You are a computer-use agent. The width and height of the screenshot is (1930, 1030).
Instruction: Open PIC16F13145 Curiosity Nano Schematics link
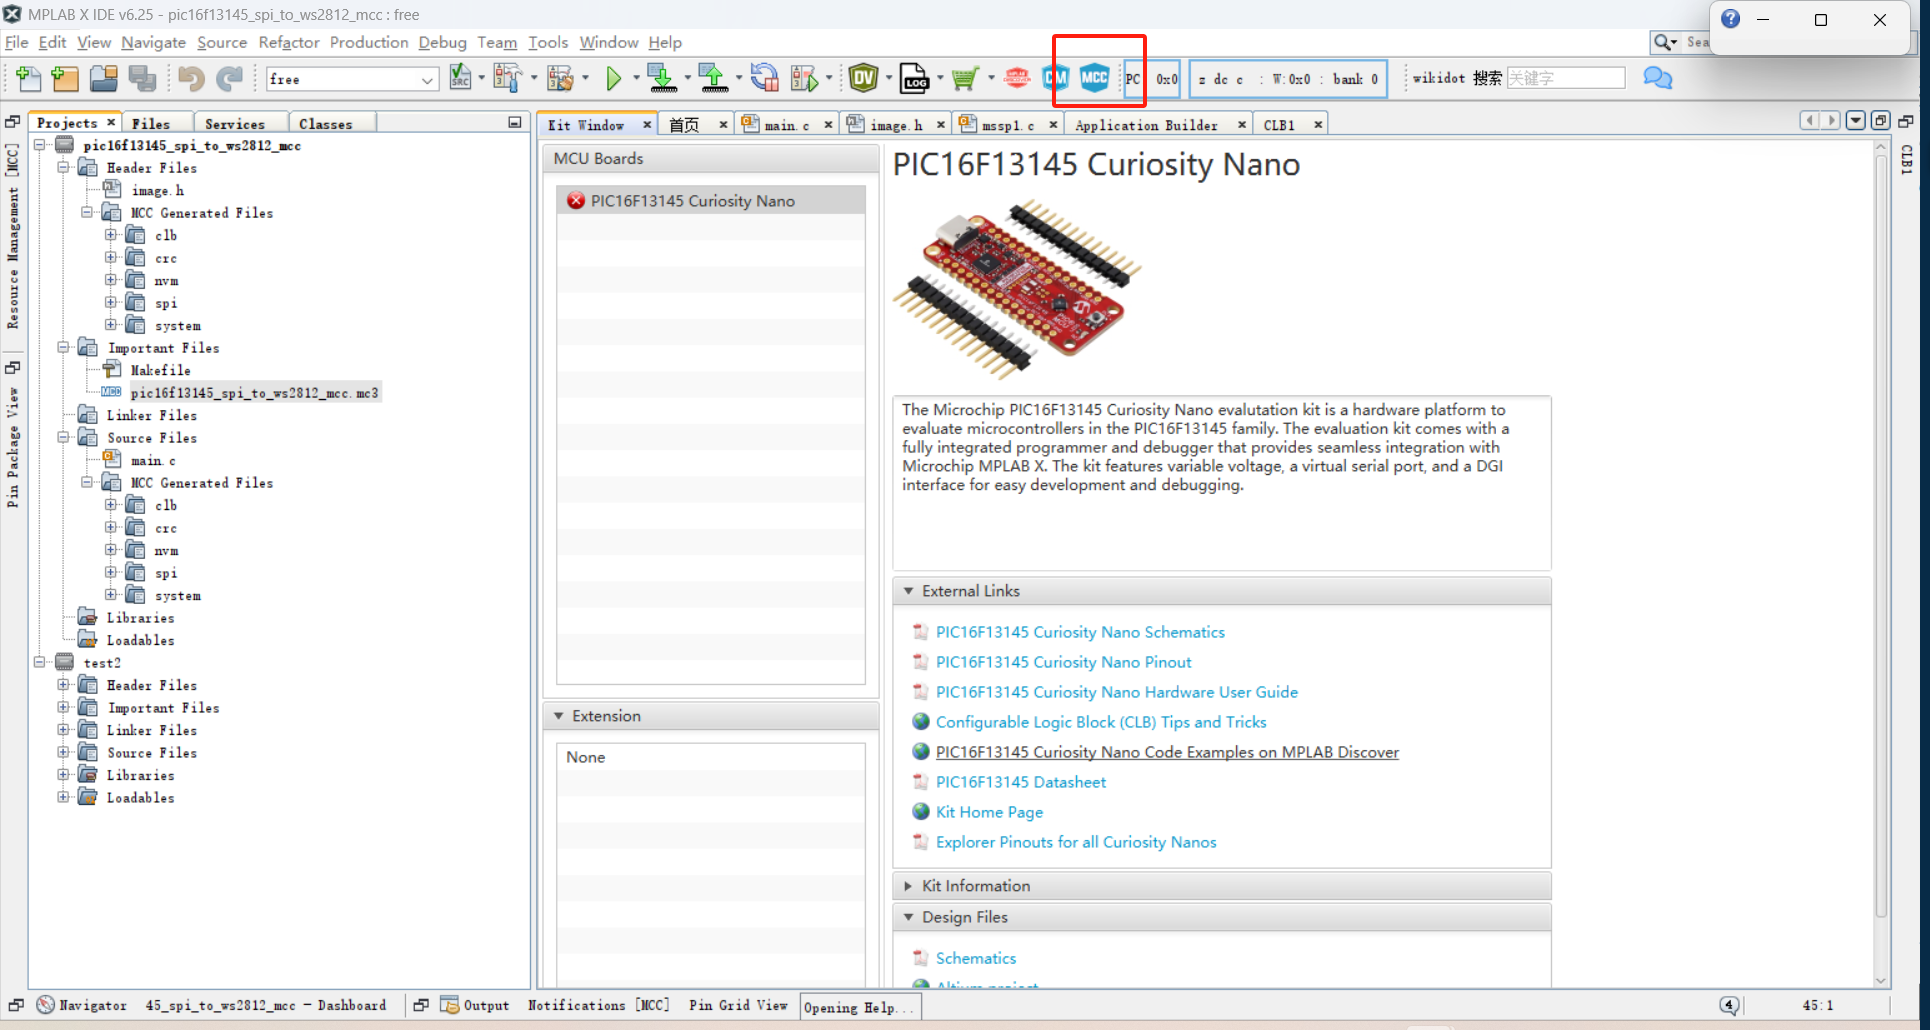pos(1080,632)
